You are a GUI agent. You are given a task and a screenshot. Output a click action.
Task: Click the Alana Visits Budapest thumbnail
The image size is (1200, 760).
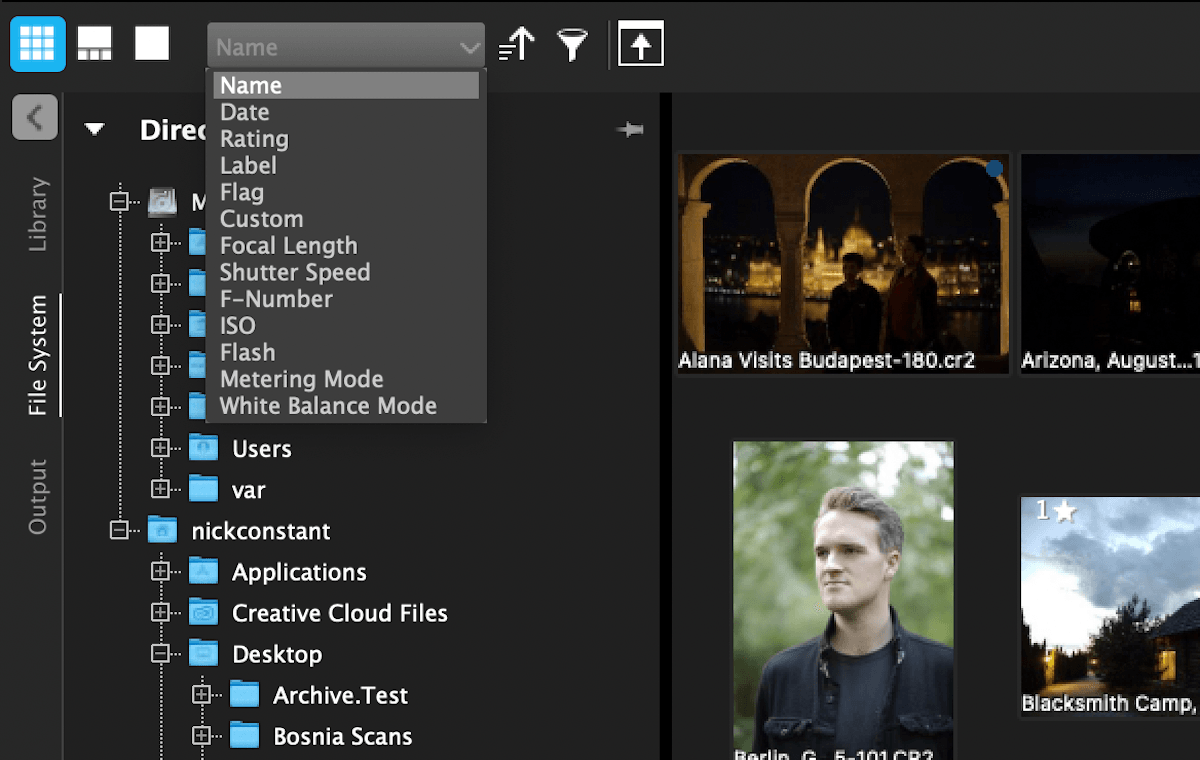[842, 260]
